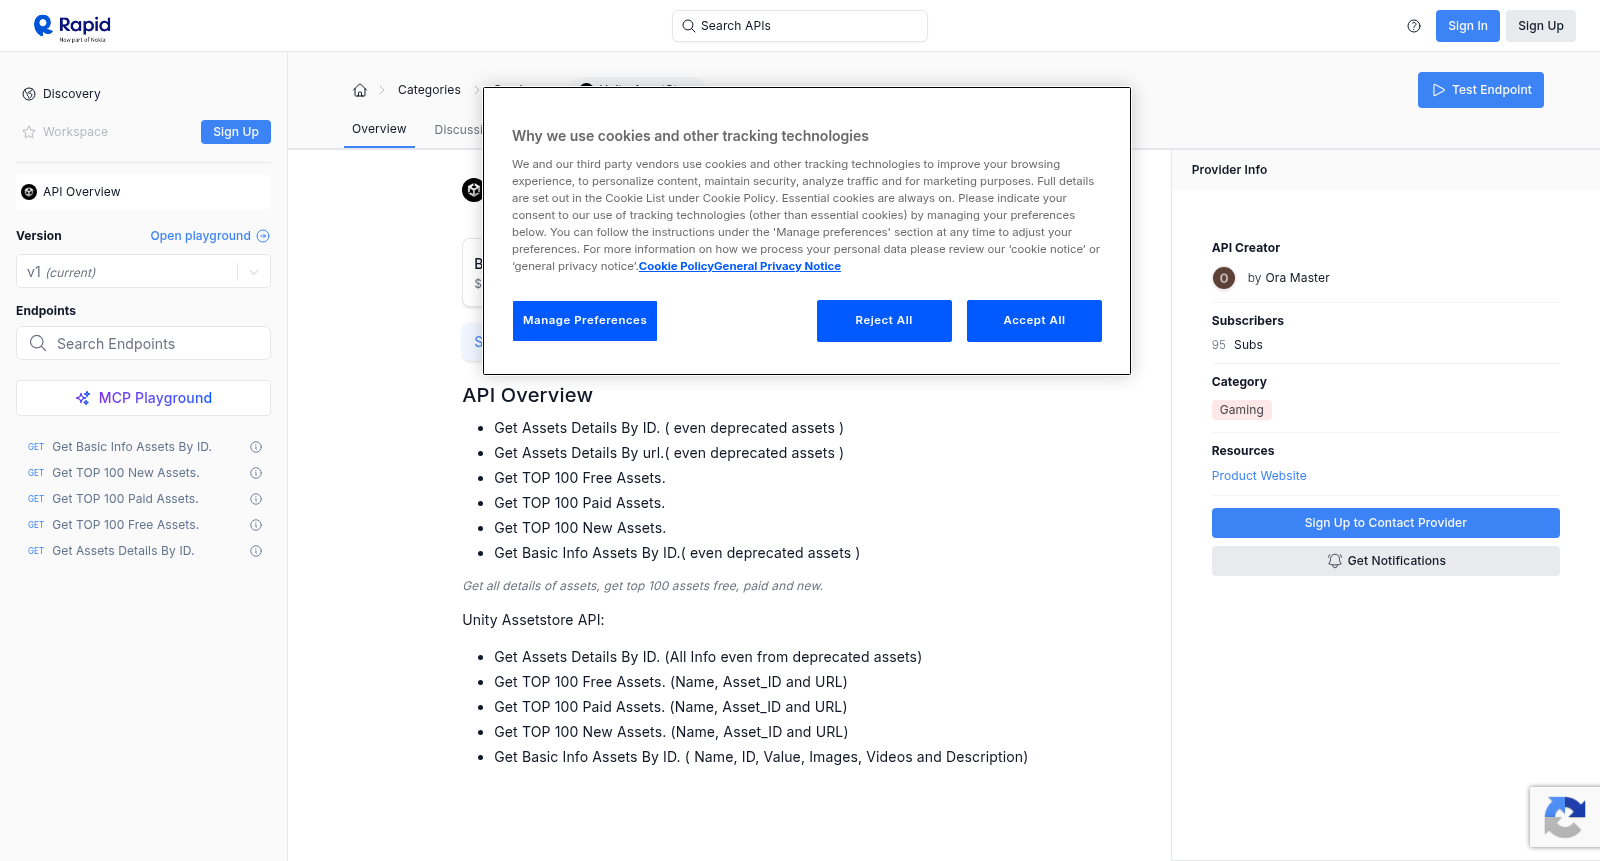Open the Product Website link

[x=1259, y=476]
